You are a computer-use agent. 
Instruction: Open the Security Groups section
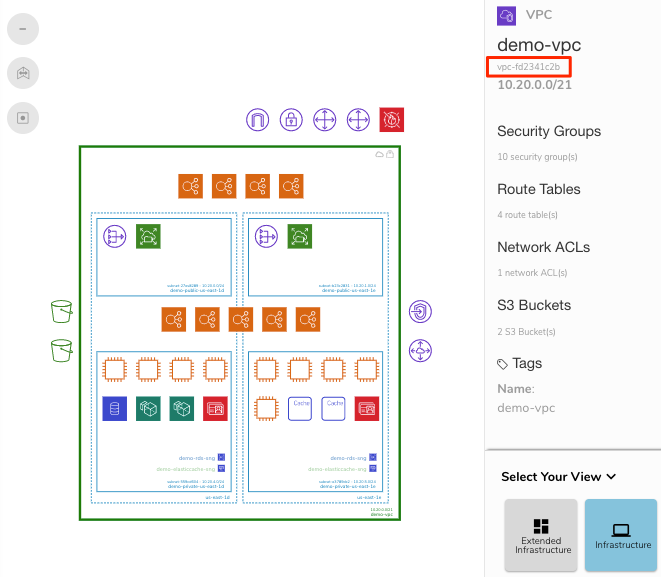[x=549, y=131]
